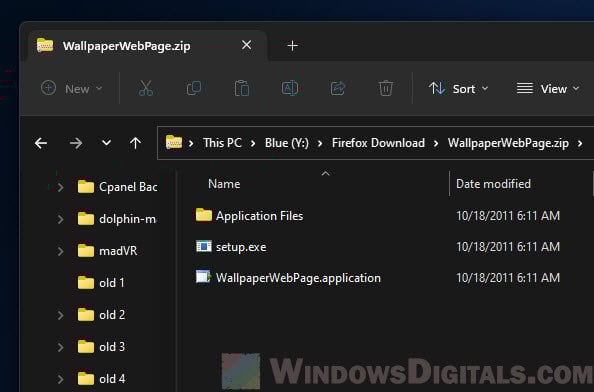The height and width of the screenshot is (392, 594).
Task: Add a new File Explorer tab
Action: coord(292,46)
